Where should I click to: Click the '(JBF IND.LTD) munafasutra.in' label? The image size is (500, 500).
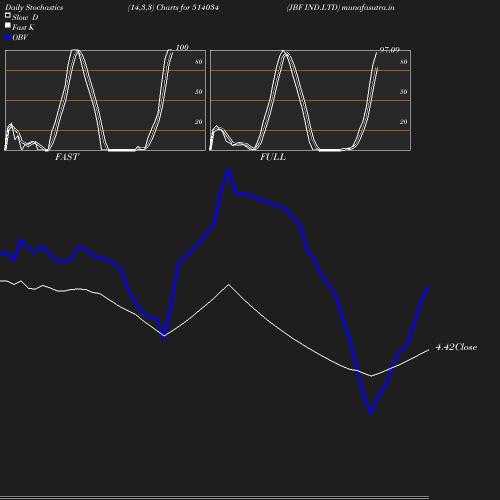tap(340, 7)
